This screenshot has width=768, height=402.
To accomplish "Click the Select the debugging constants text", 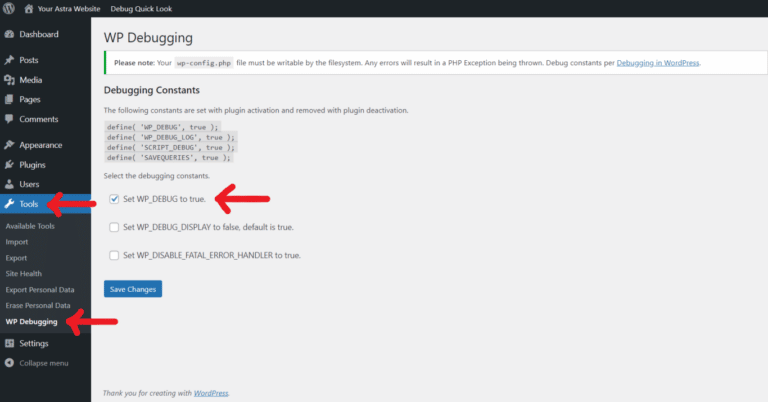I will coord(157,176).
